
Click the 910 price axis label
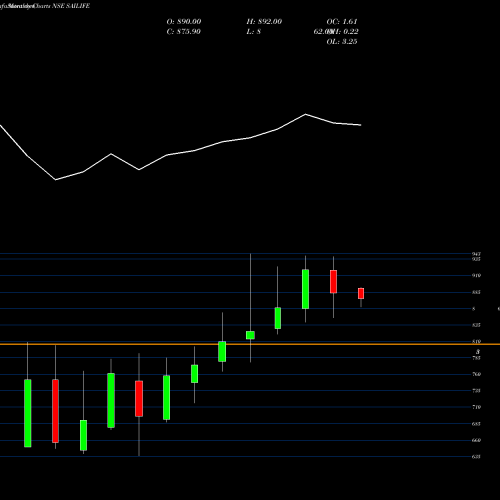click(476, 275)
